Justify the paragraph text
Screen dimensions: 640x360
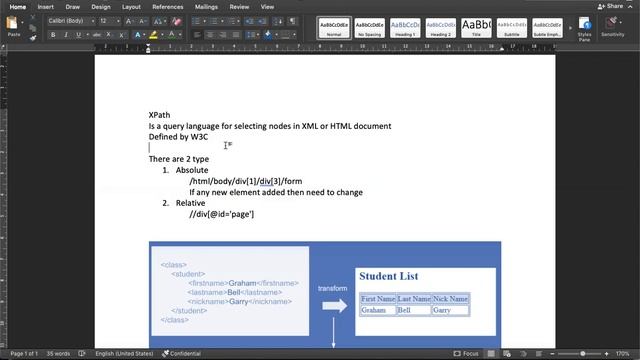[x=236, y=35]
